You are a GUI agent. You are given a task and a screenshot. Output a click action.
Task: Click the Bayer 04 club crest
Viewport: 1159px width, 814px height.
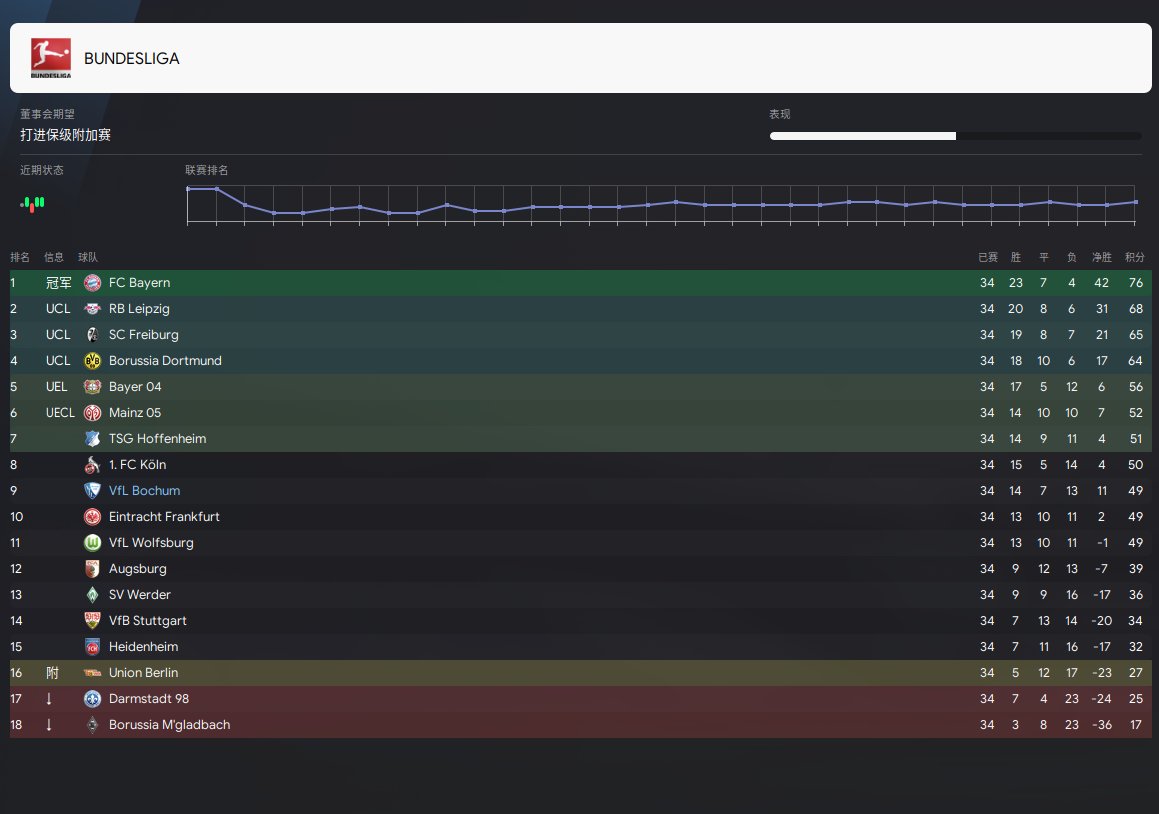pyautogui.click(x=93, y=387)
